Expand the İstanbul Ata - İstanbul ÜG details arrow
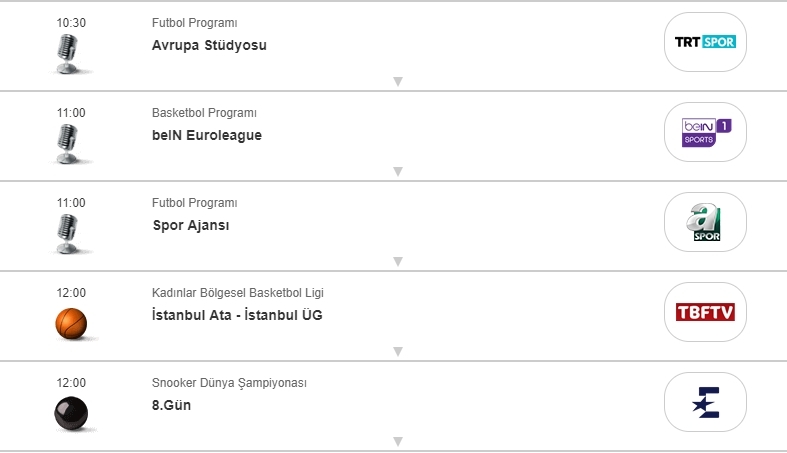 (397, 351)
